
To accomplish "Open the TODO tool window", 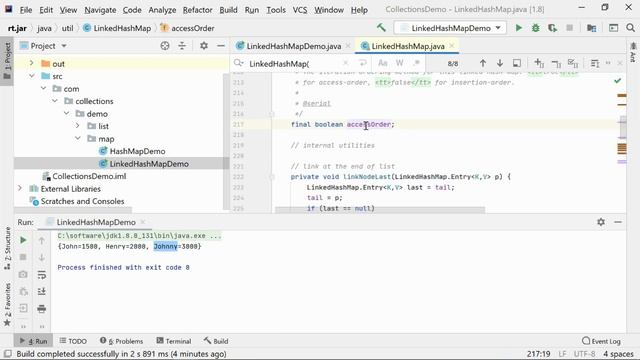I will 73,341.
